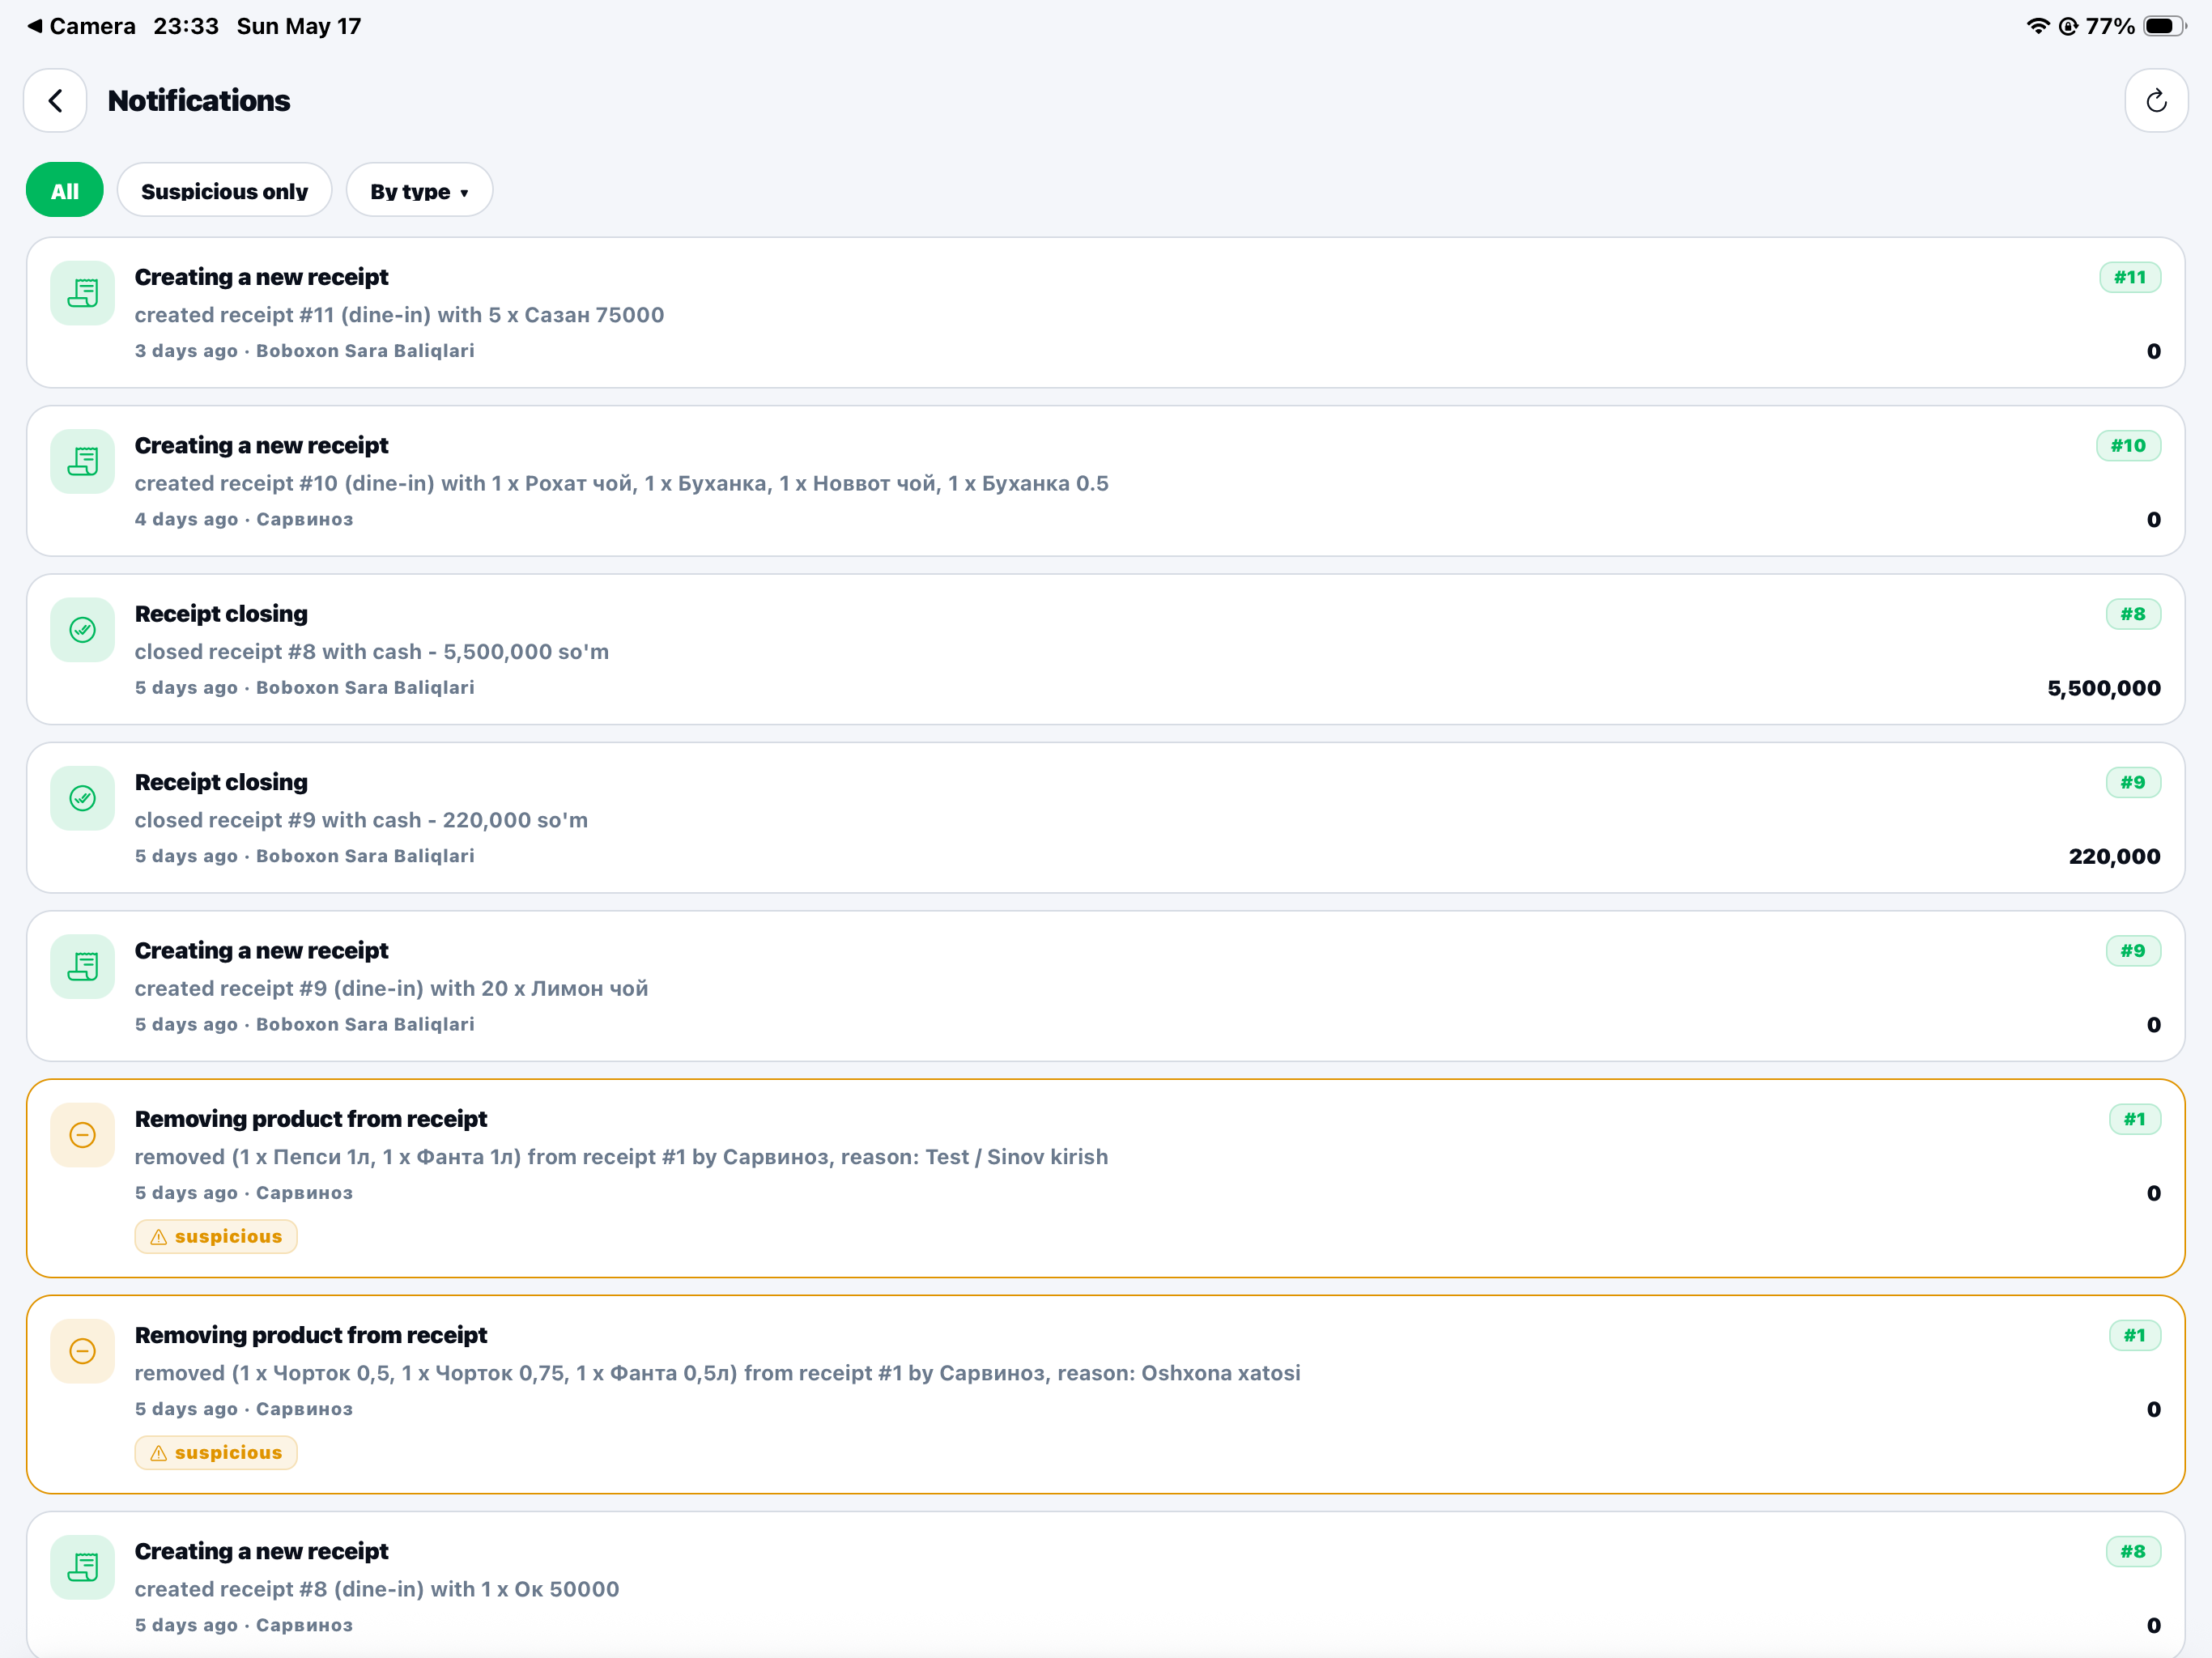Viewport: 2212px width, 1658px height.
Task: Tap receipt icon of created receipt #9
Action: coord(83,966)
